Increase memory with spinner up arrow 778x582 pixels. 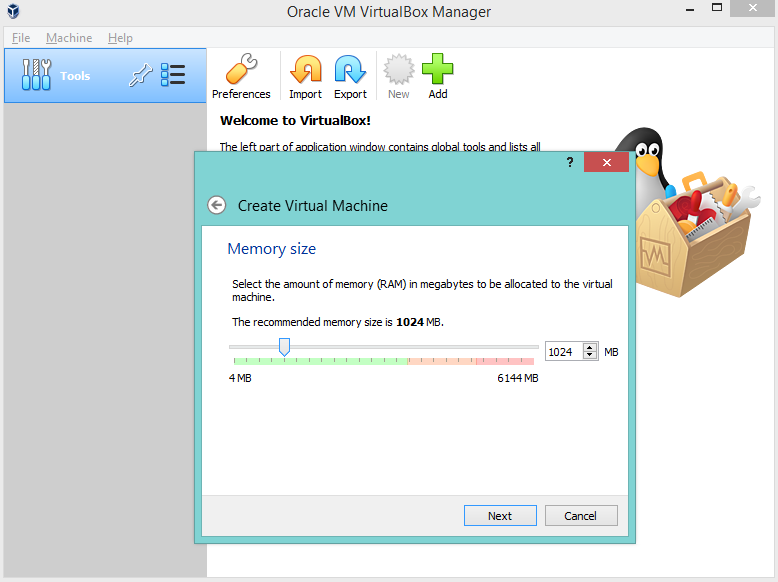coord(589,347)
